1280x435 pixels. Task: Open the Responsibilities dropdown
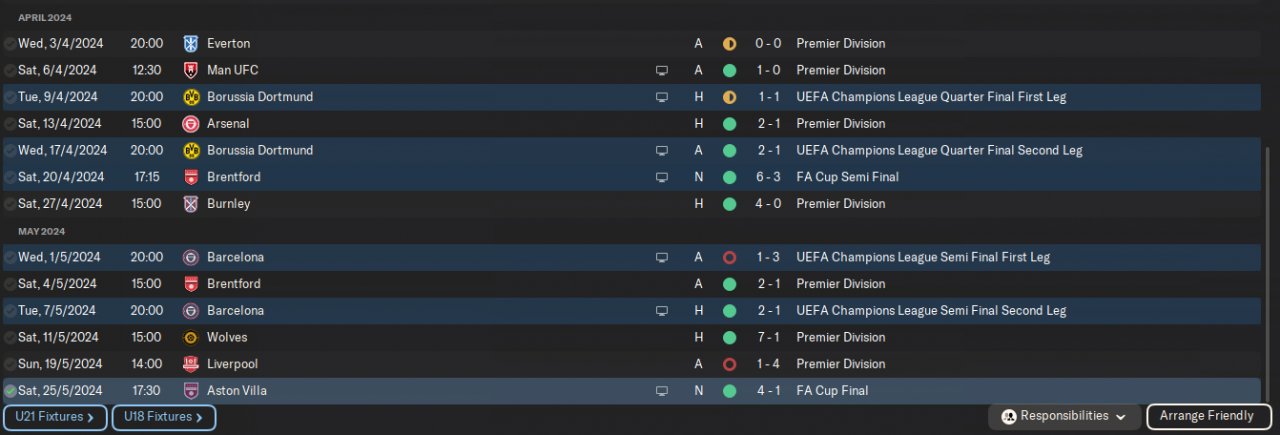point(1067,416)
